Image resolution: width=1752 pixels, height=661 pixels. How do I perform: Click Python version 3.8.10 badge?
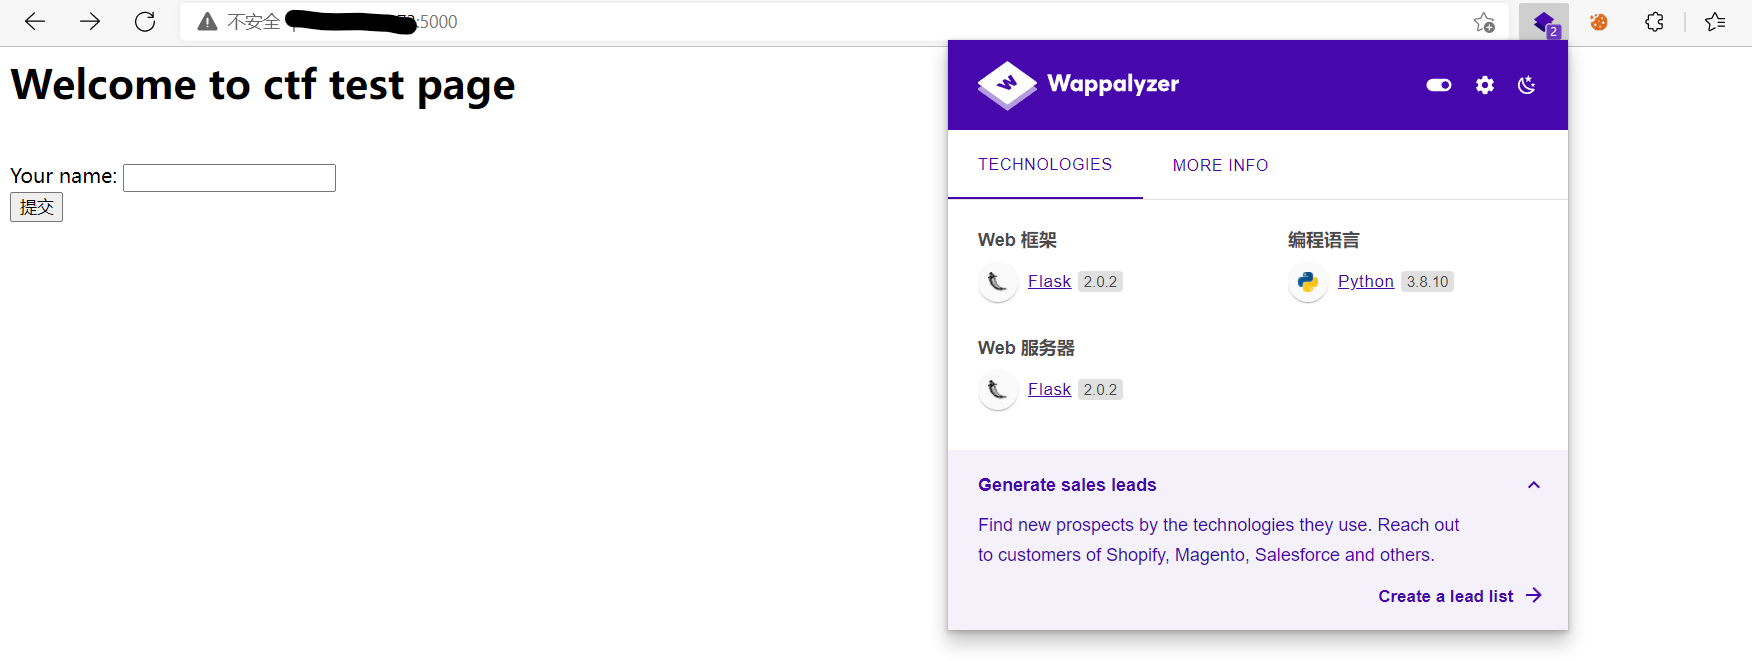1427,282
